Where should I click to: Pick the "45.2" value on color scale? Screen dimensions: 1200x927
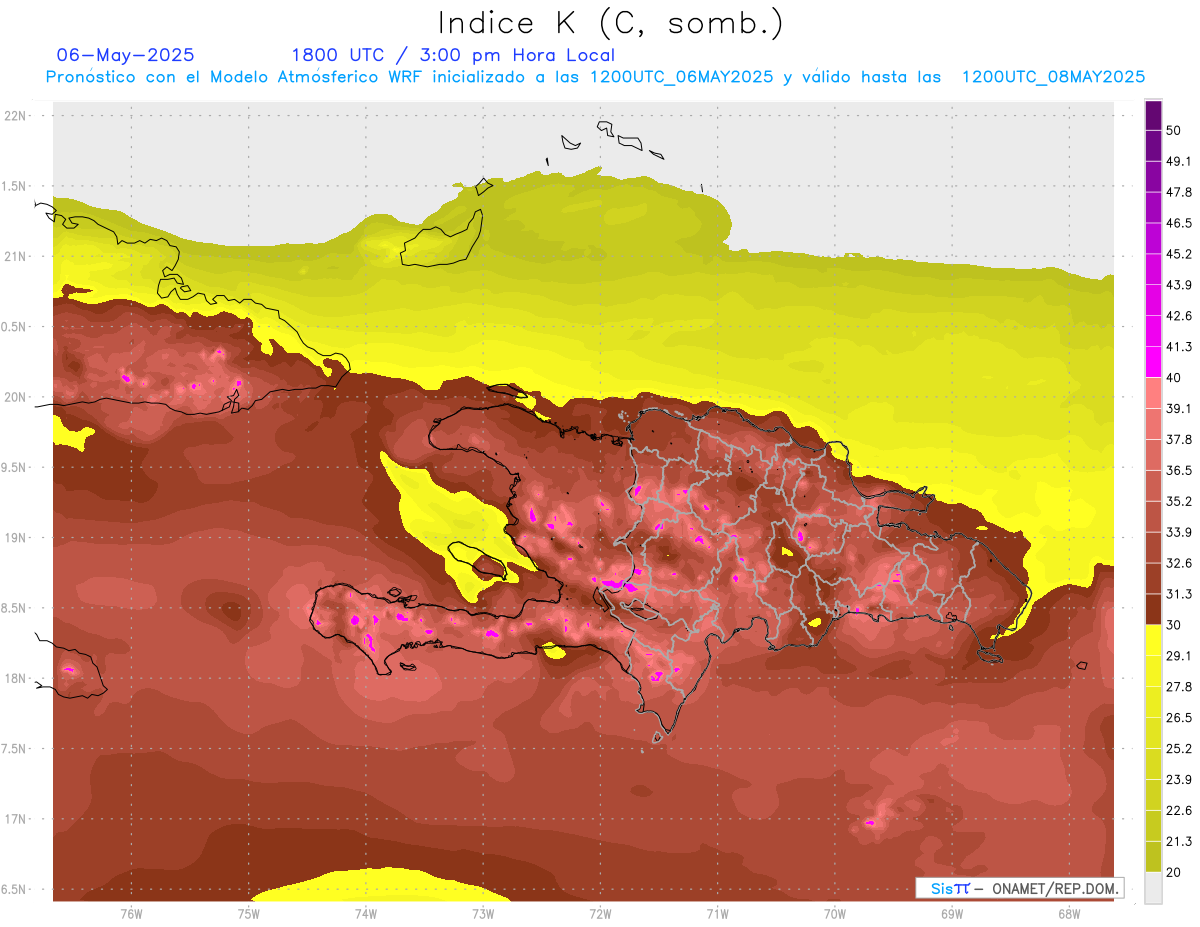click(x=1179, y=254)
